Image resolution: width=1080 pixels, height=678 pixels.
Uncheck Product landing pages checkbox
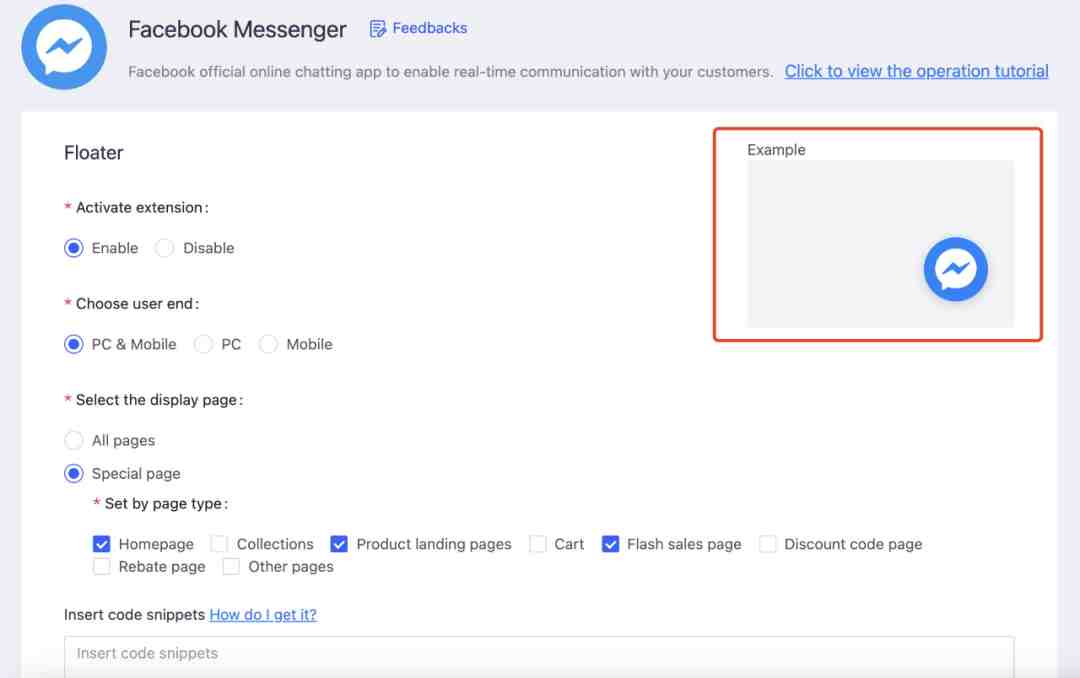pyautogui.click(x=339, y=544)
